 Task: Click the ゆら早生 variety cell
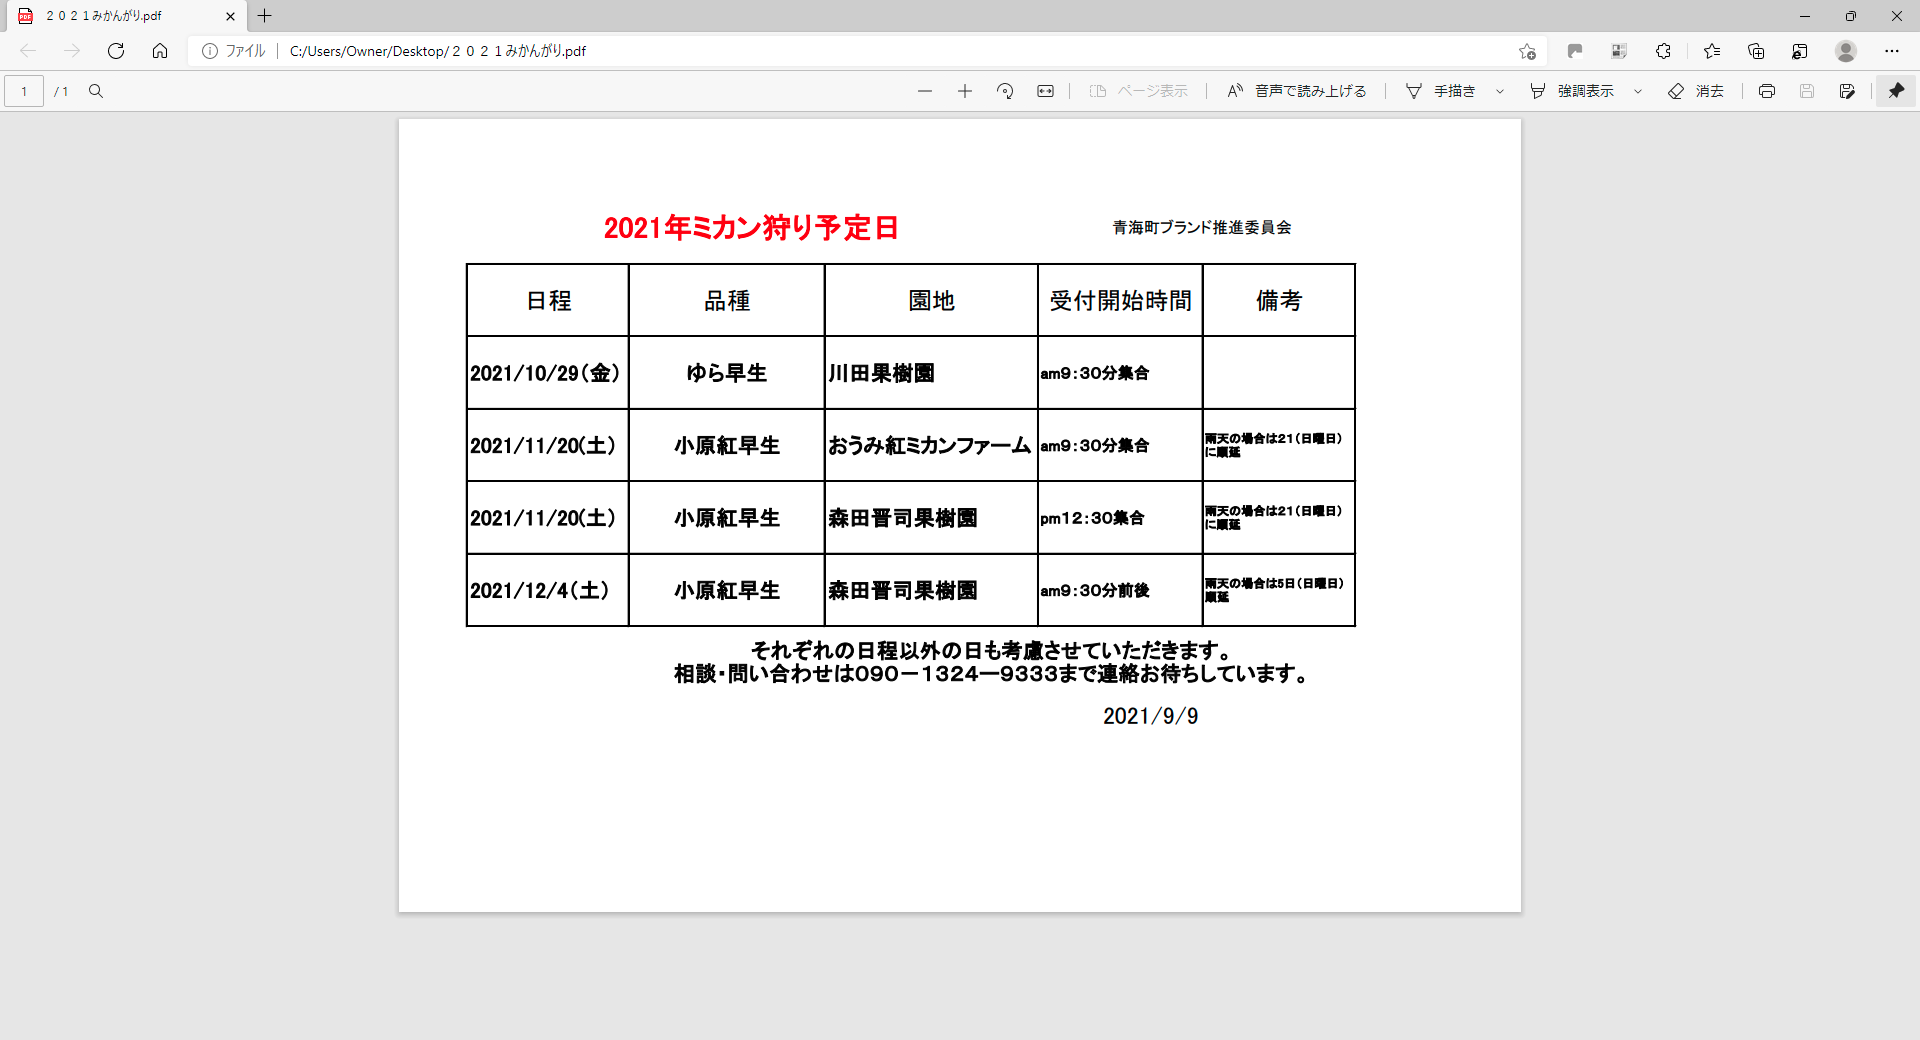click(x=727, y=373)
